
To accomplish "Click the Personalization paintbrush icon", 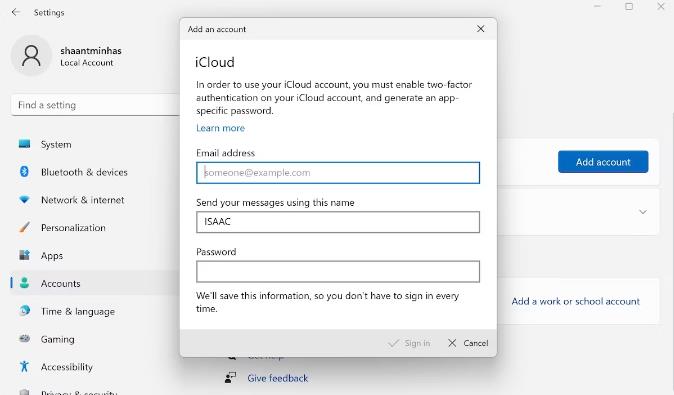I will (x=25, y=227).
